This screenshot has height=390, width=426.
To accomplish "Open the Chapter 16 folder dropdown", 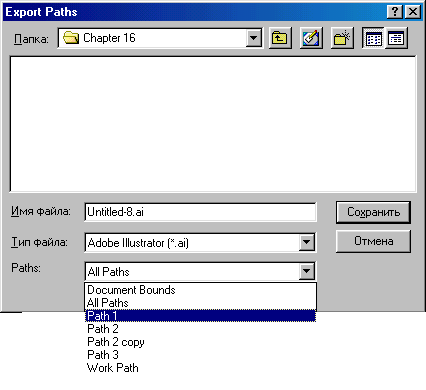I will (x=253, y=38).
